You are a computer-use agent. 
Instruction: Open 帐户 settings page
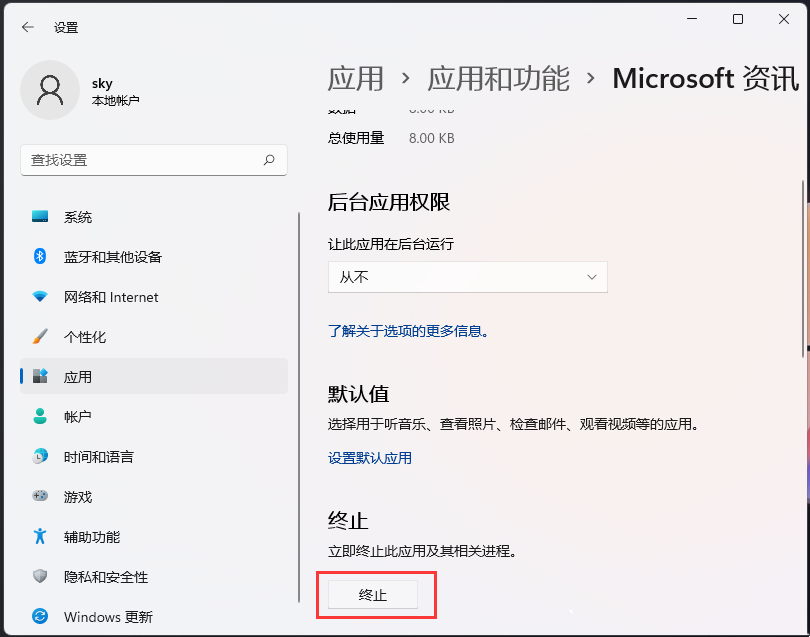click(76, 417)
